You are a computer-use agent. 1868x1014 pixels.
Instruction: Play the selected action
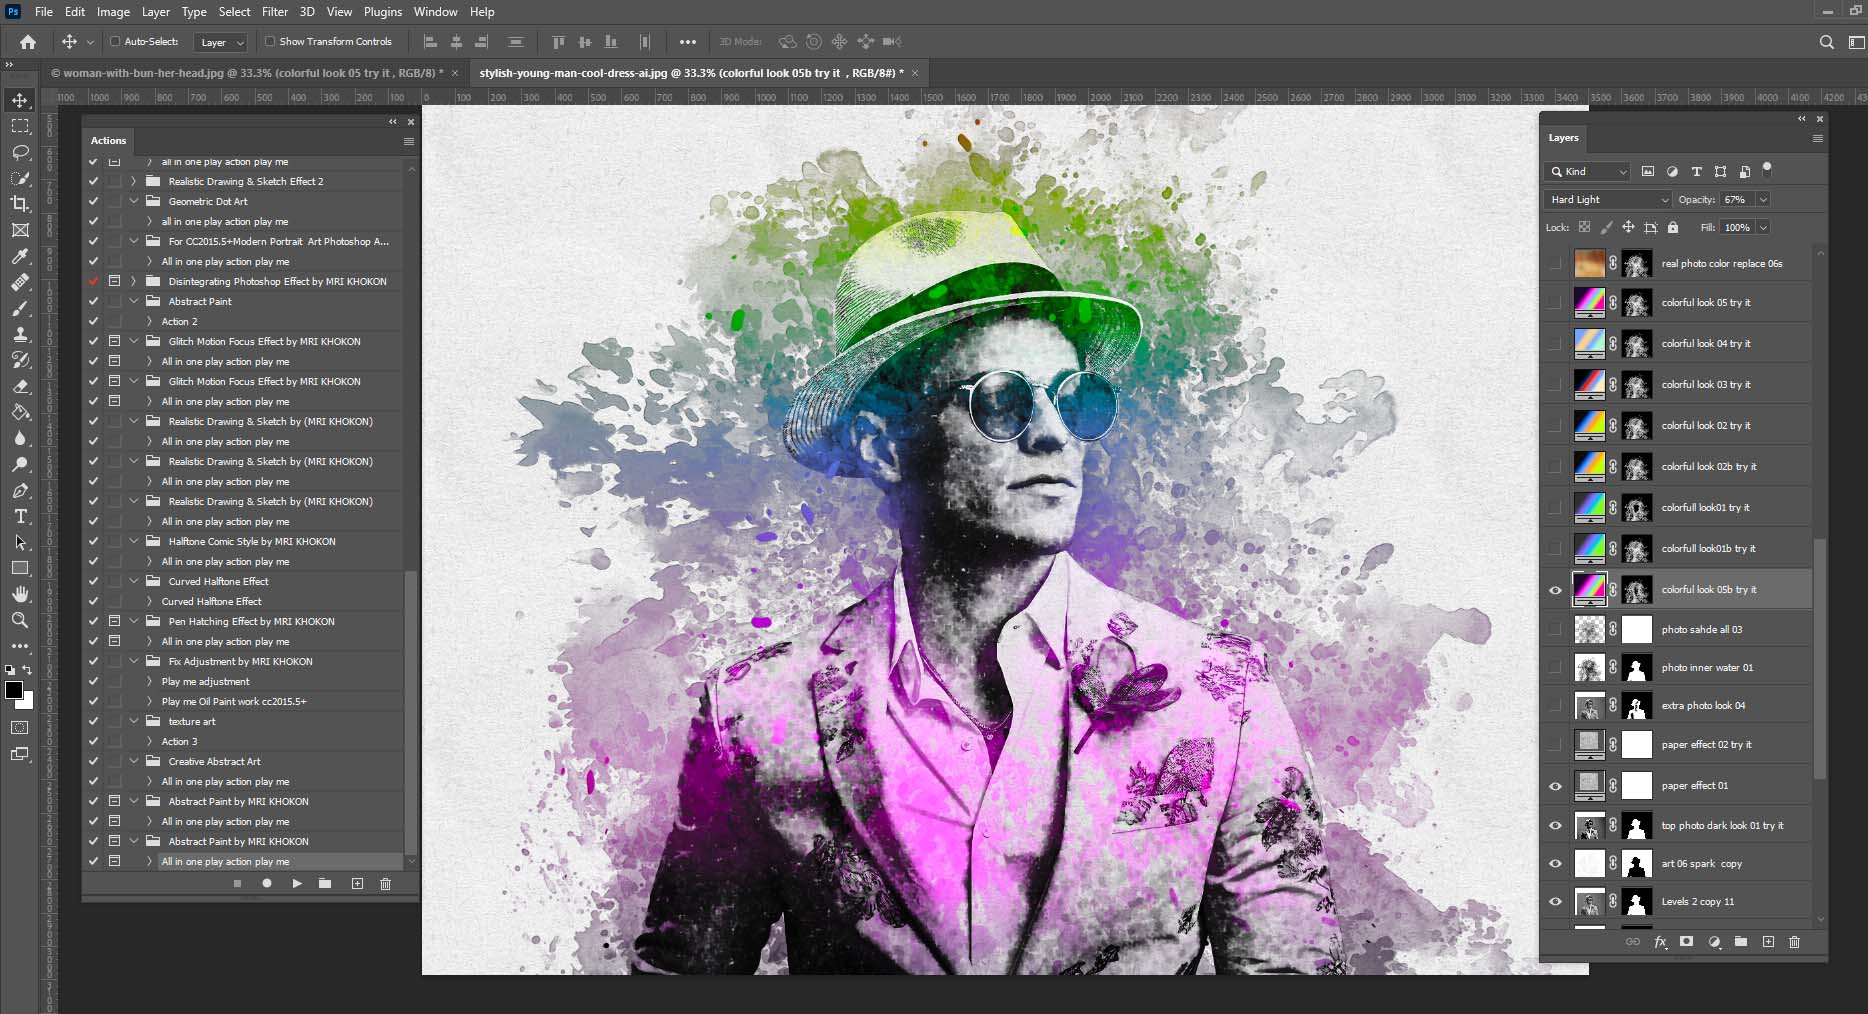297,883
